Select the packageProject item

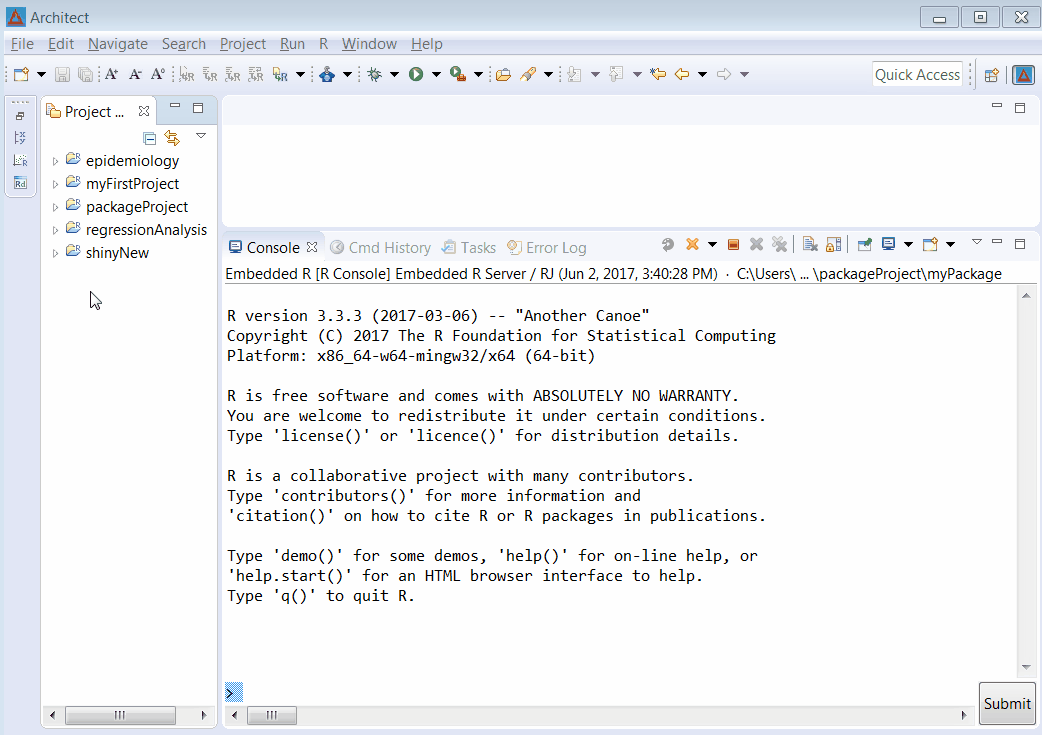(137, 207)
